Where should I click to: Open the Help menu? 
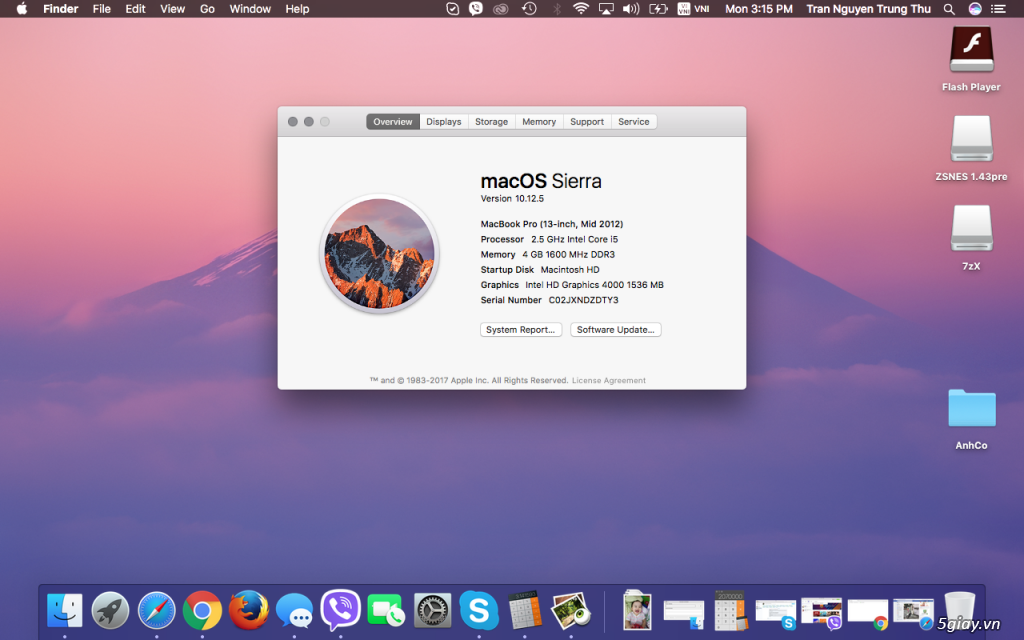(297, 9)
